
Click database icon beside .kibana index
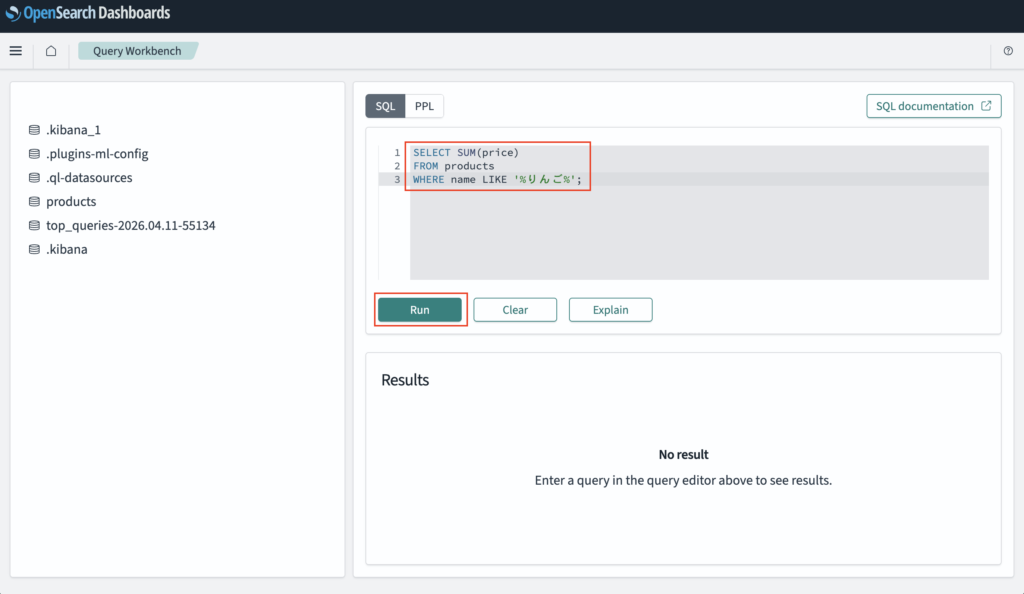point(34,250)
